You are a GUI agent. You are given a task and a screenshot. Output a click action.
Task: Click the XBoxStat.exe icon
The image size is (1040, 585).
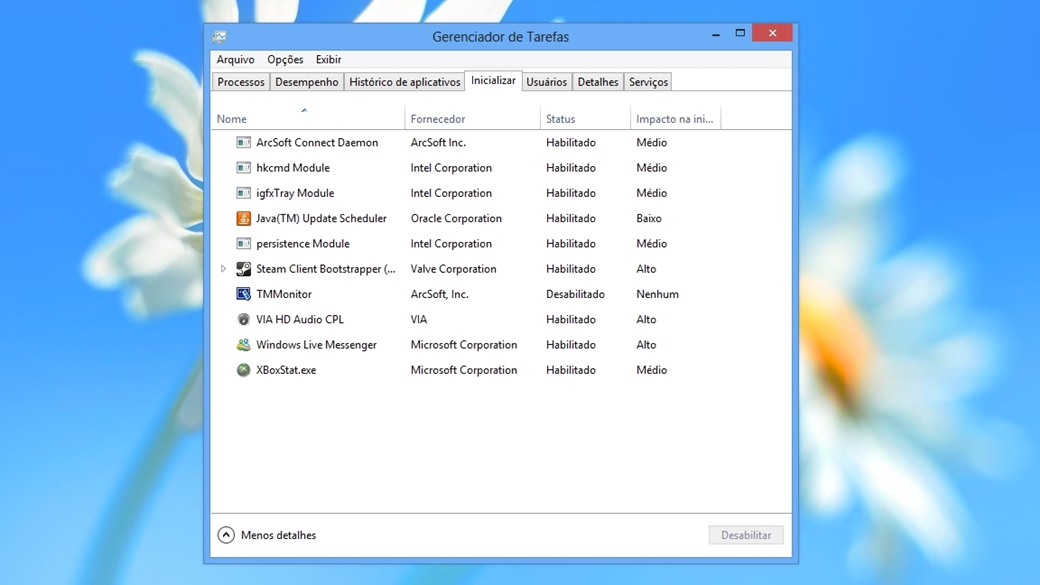tap(243, 370)
